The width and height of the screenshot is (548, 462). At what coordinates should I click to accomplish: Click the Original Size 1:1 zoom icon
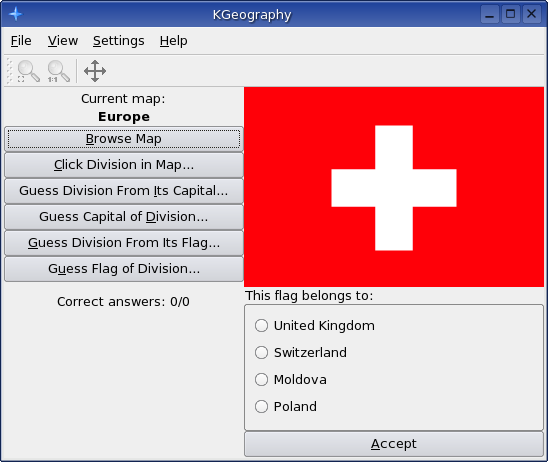(58, 71)
